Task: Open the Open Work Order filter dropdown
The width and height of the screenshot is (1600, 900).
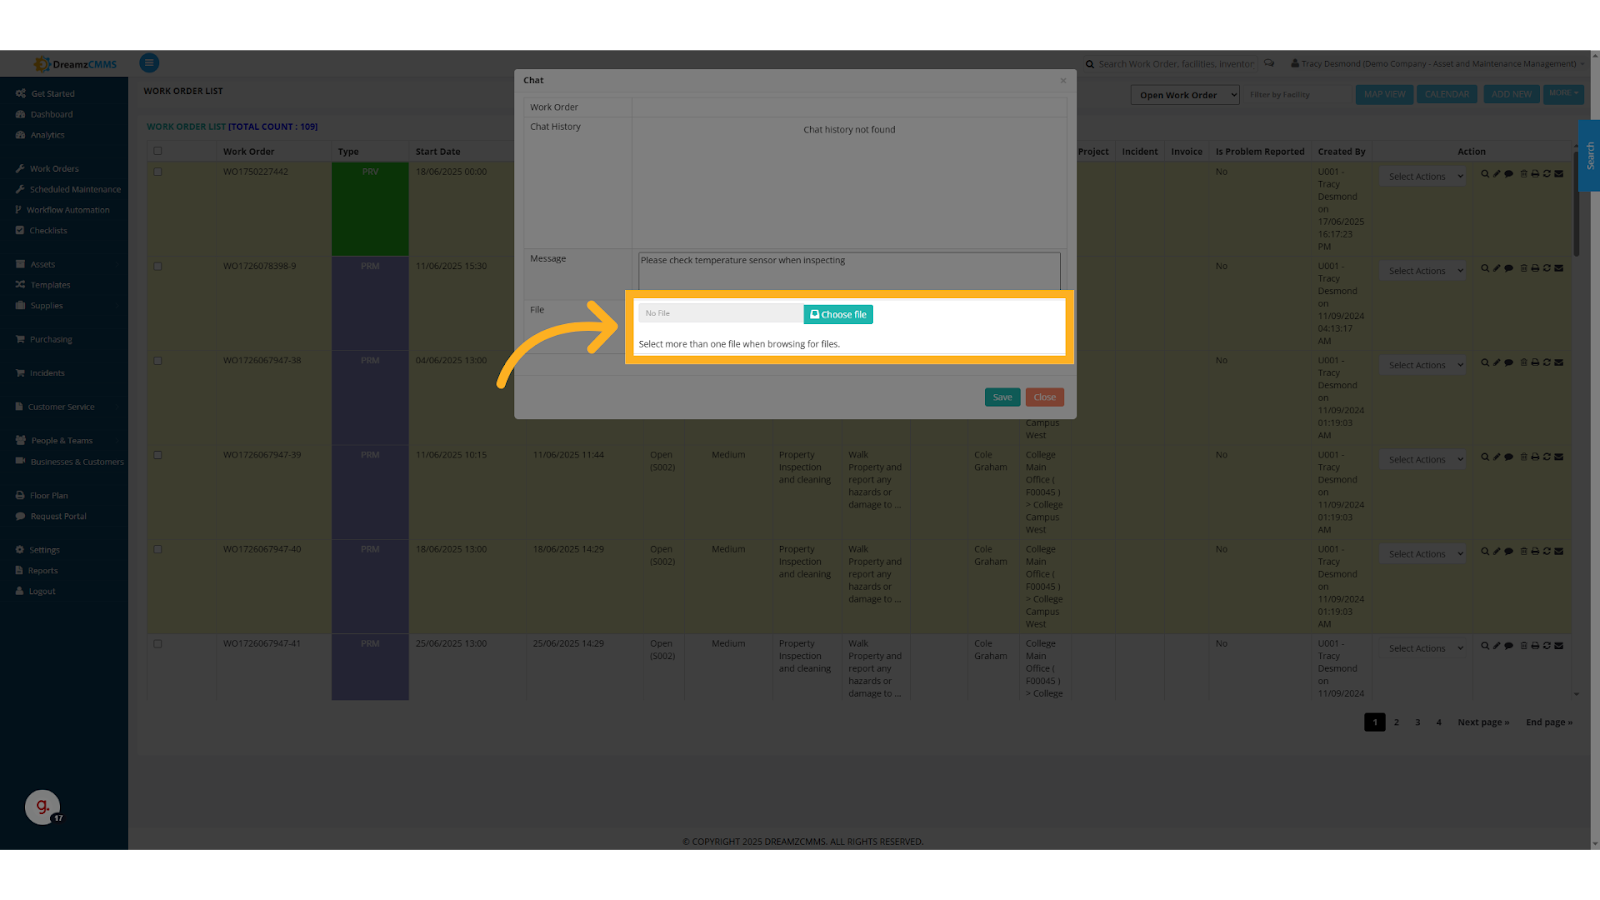Action: pyautogui.click(x=1185, y=95)
